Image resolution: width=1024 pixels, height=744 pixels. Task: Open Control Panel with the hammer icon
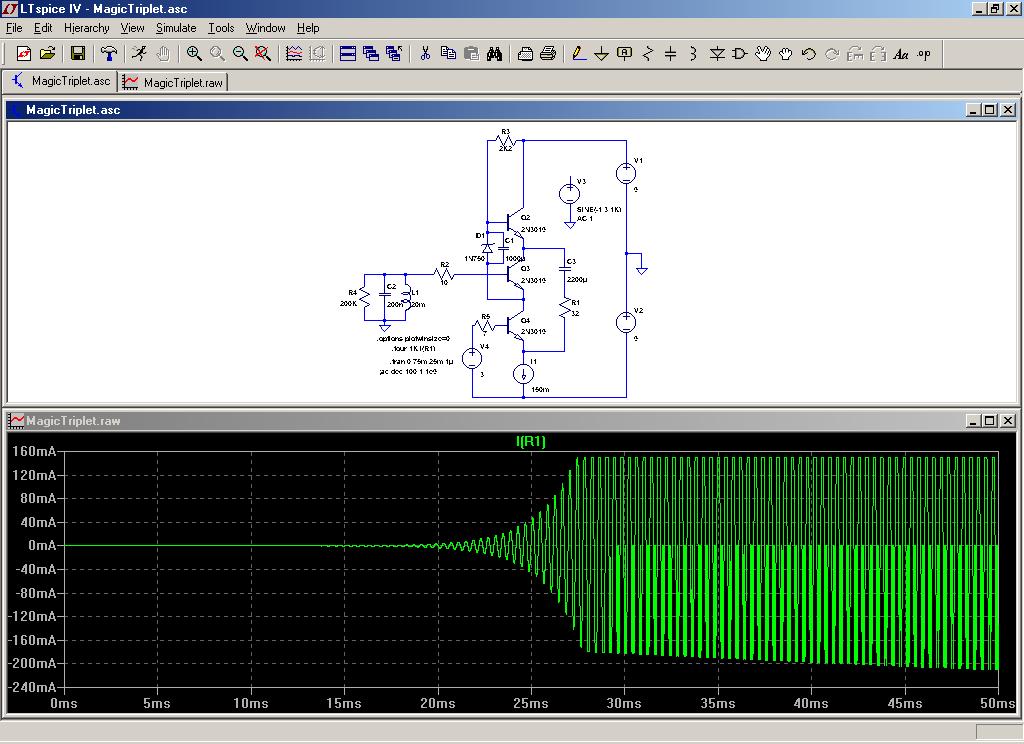108,54
